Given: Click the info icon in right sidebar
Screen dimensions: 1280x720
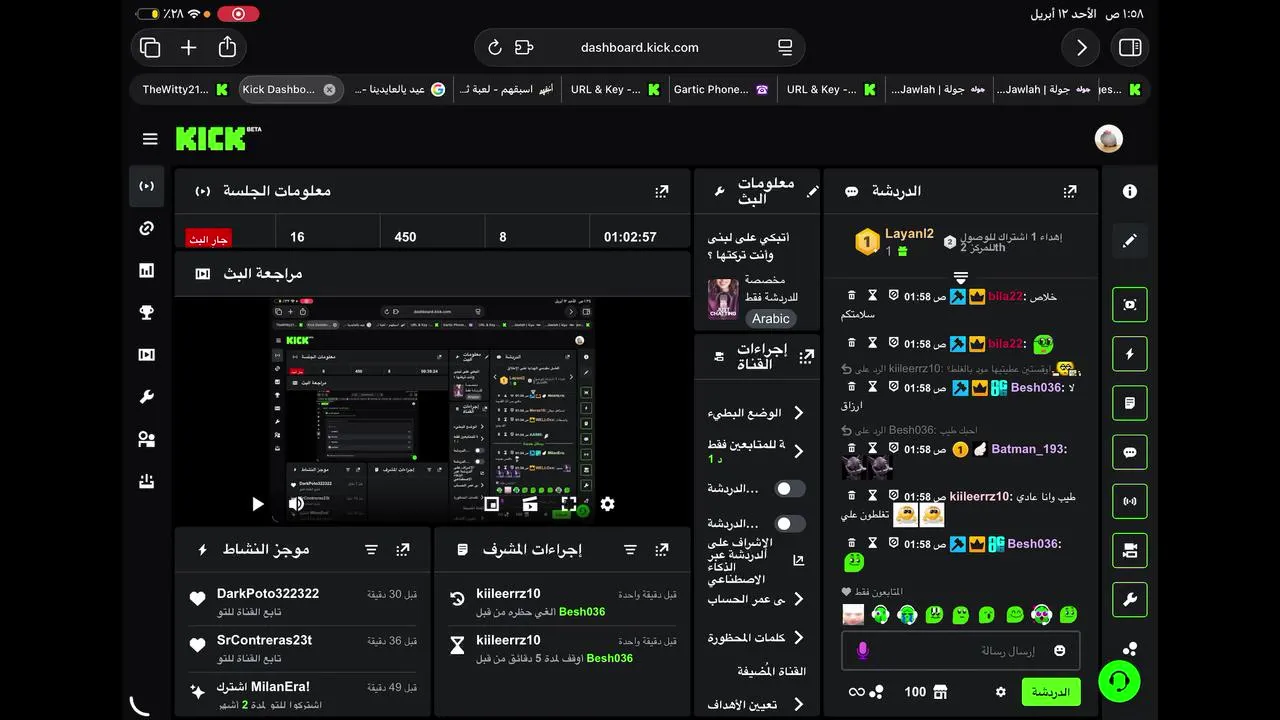Looking at the screenshot, I should [x=1130, y=191].
